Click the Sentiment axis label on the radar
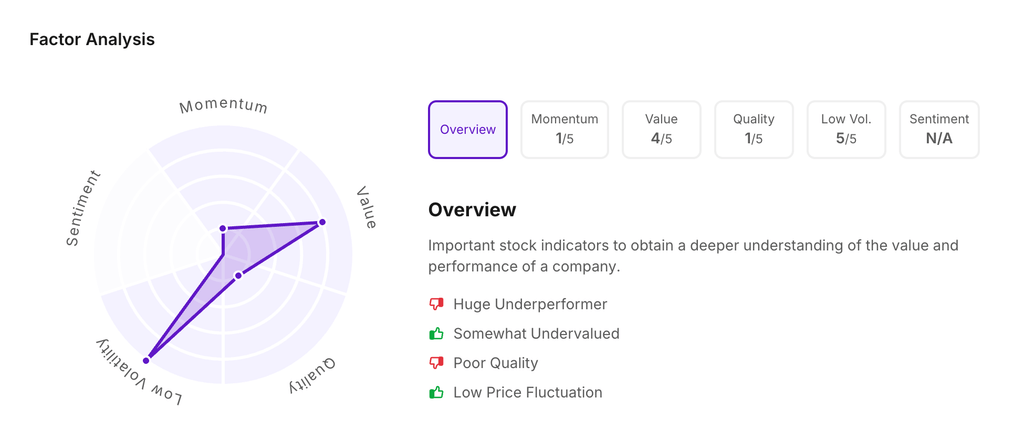 coord(84,209)
